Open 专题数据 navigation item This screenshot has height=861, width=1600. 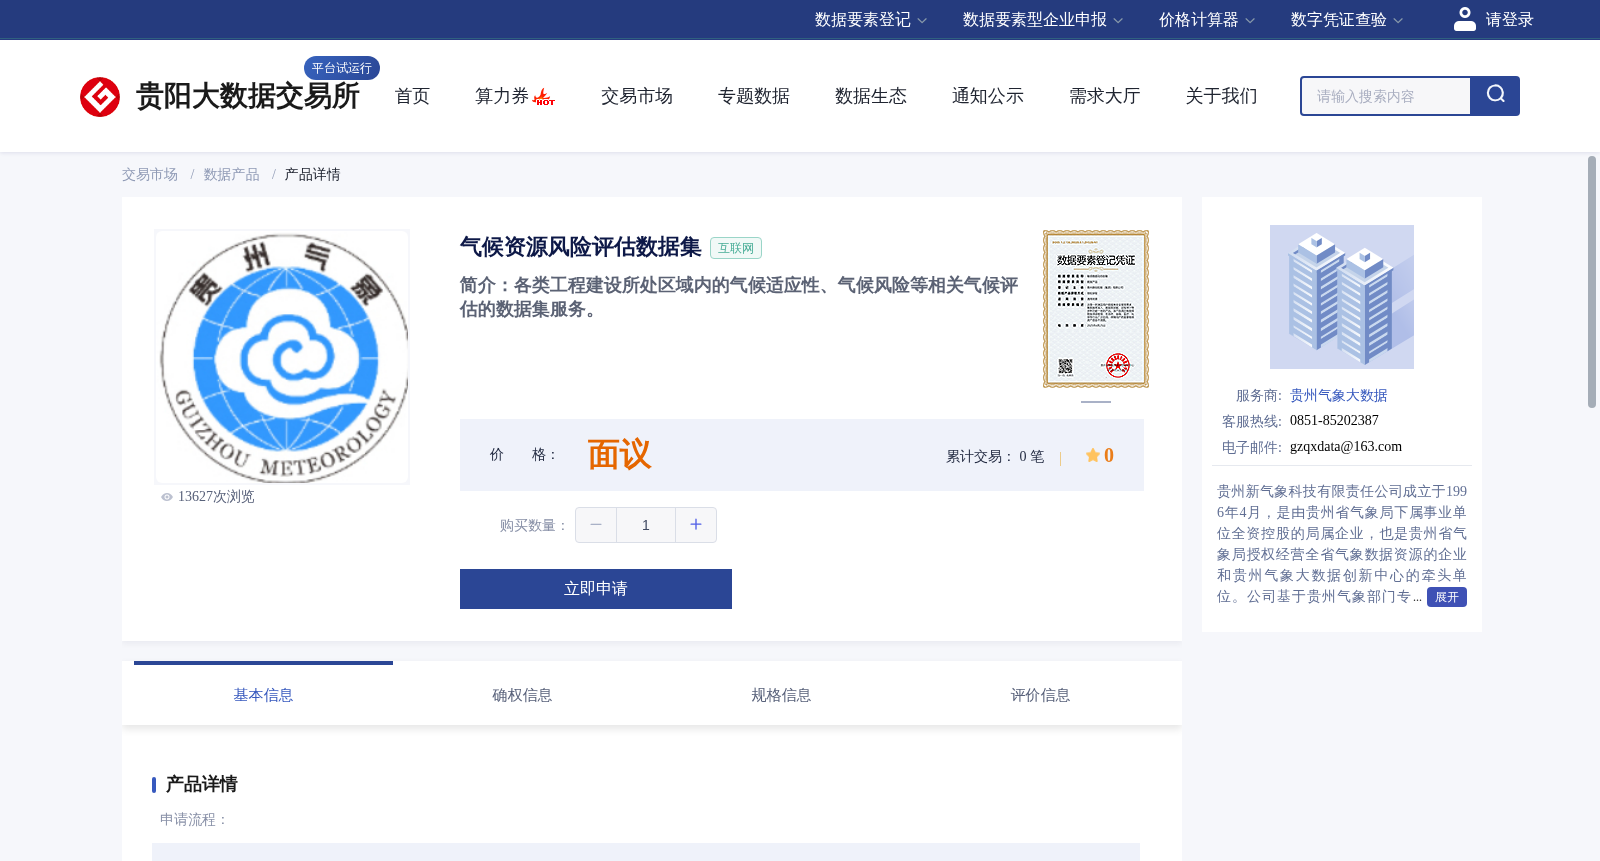tap(754, 96)
